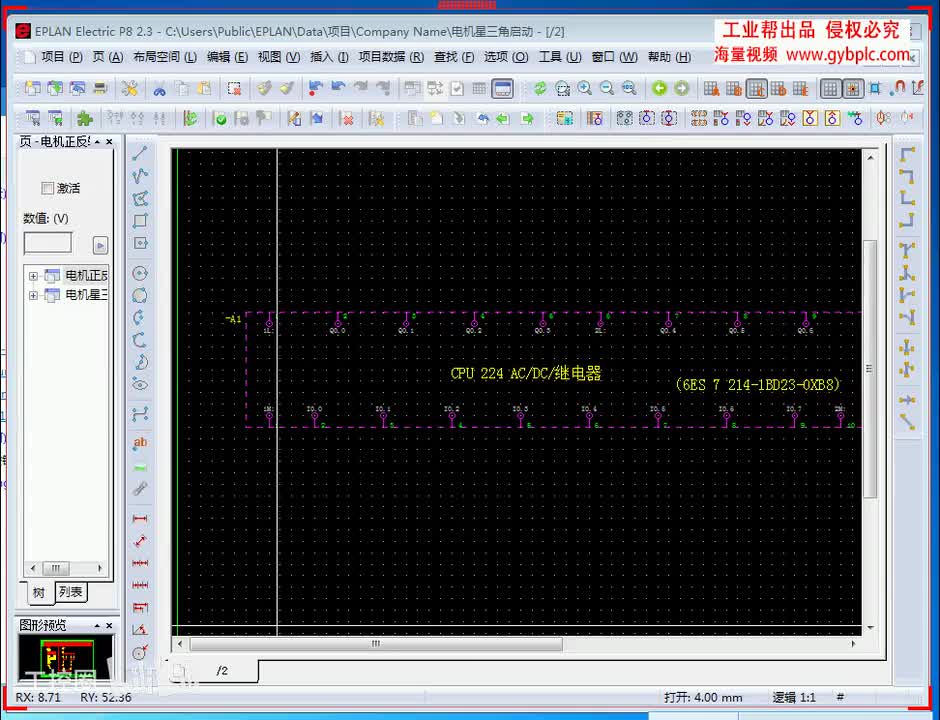940x720 pixels.
Task: Open the page navigator panel dropdown arrow
Action: pos(97,141)
